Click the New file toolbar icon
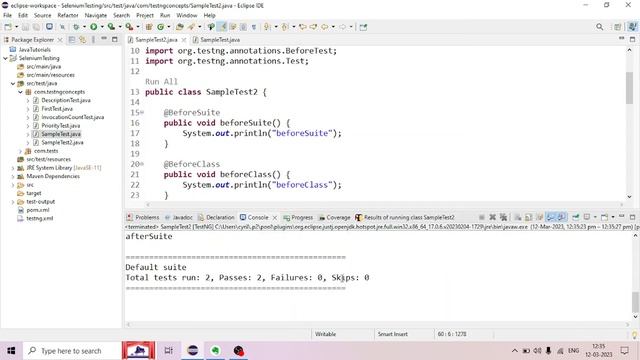The width and height of the screenshot is (640, 360). pyautogui.click(x=8, y=27)
